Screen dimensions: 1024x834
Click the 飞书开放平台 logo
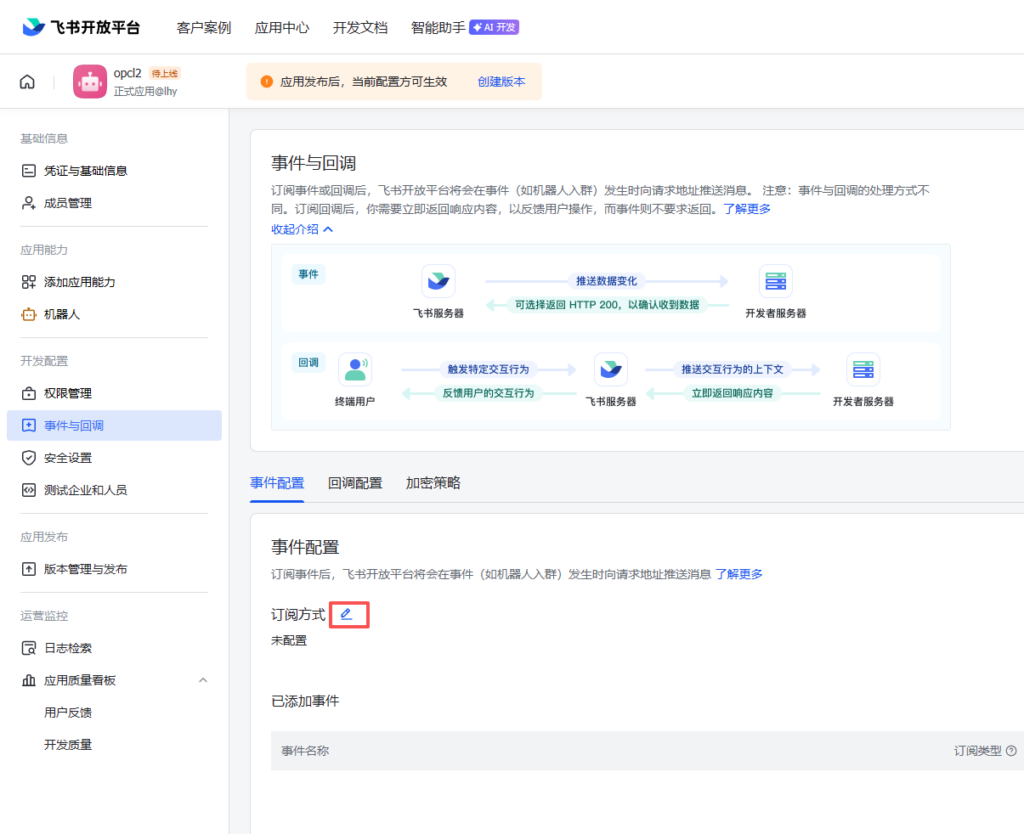(82, 27)
